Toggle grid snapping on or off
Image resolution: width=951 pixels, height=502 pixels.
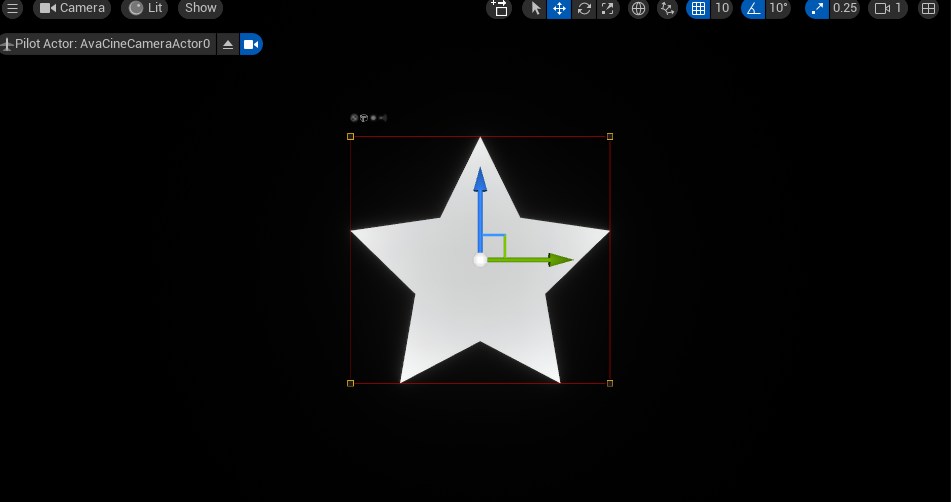698,8
